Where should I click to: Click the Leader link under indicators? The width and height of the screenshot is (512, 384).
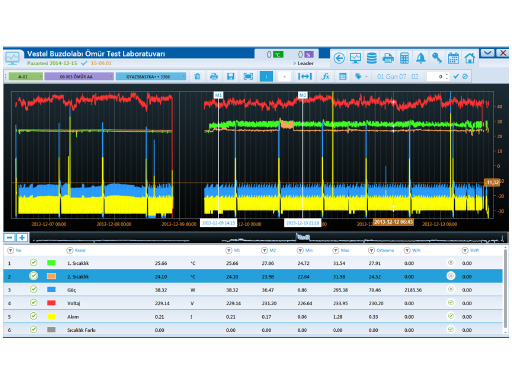point(305,63)
